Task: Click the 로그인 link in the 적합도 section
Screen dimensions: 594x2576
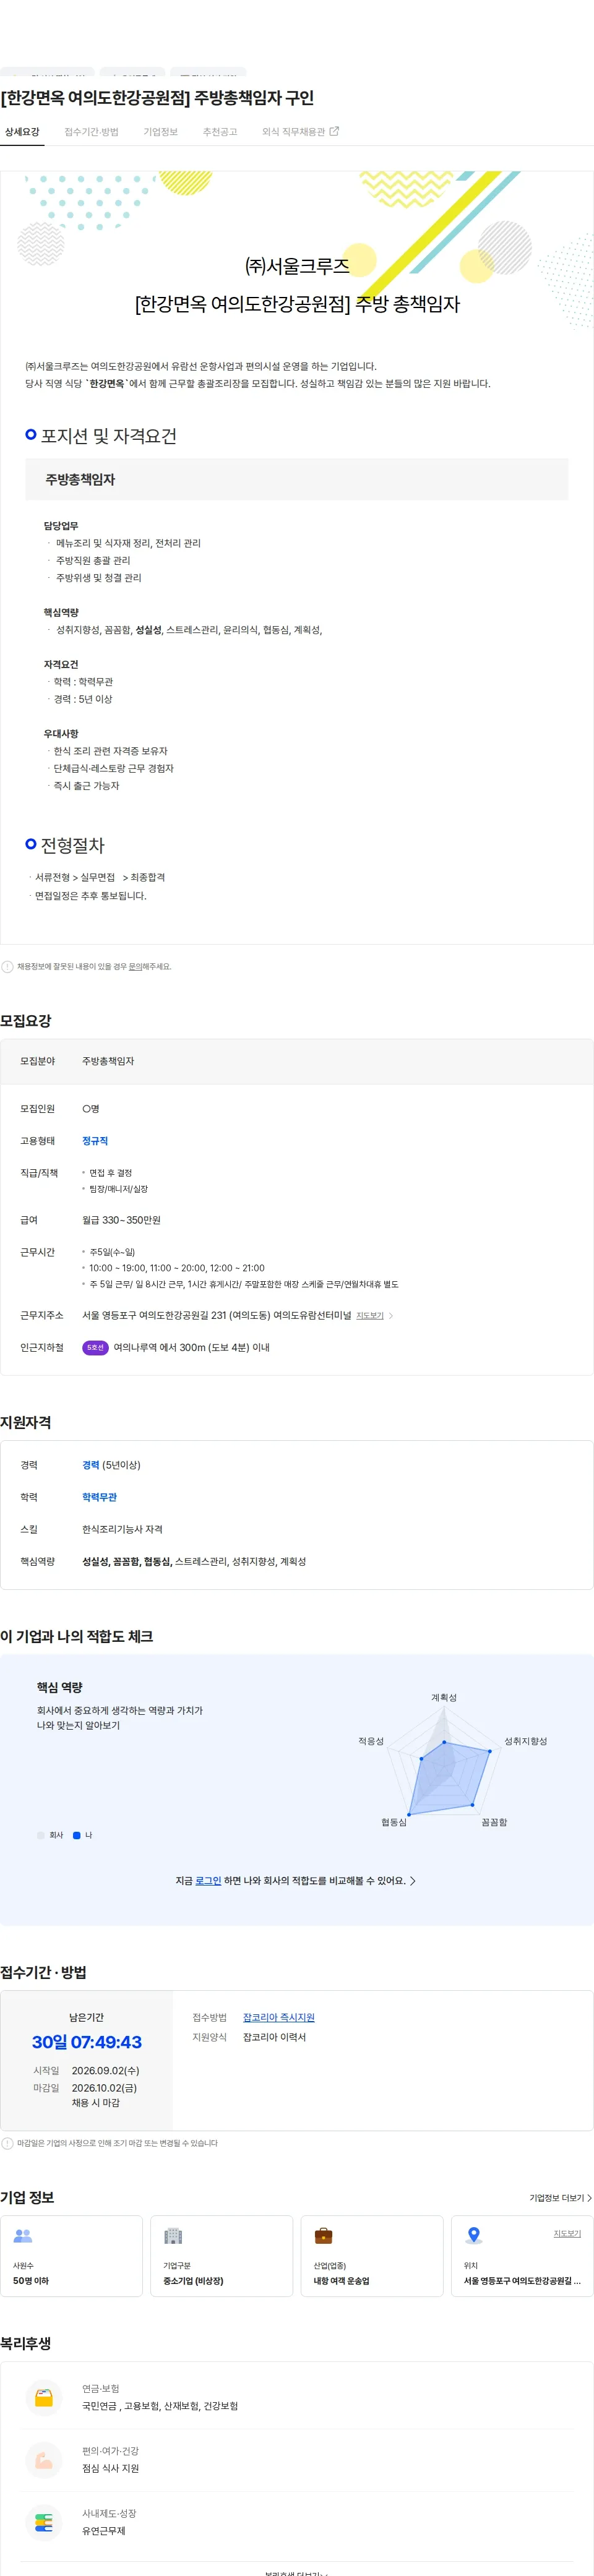Action: point(208,1881)
